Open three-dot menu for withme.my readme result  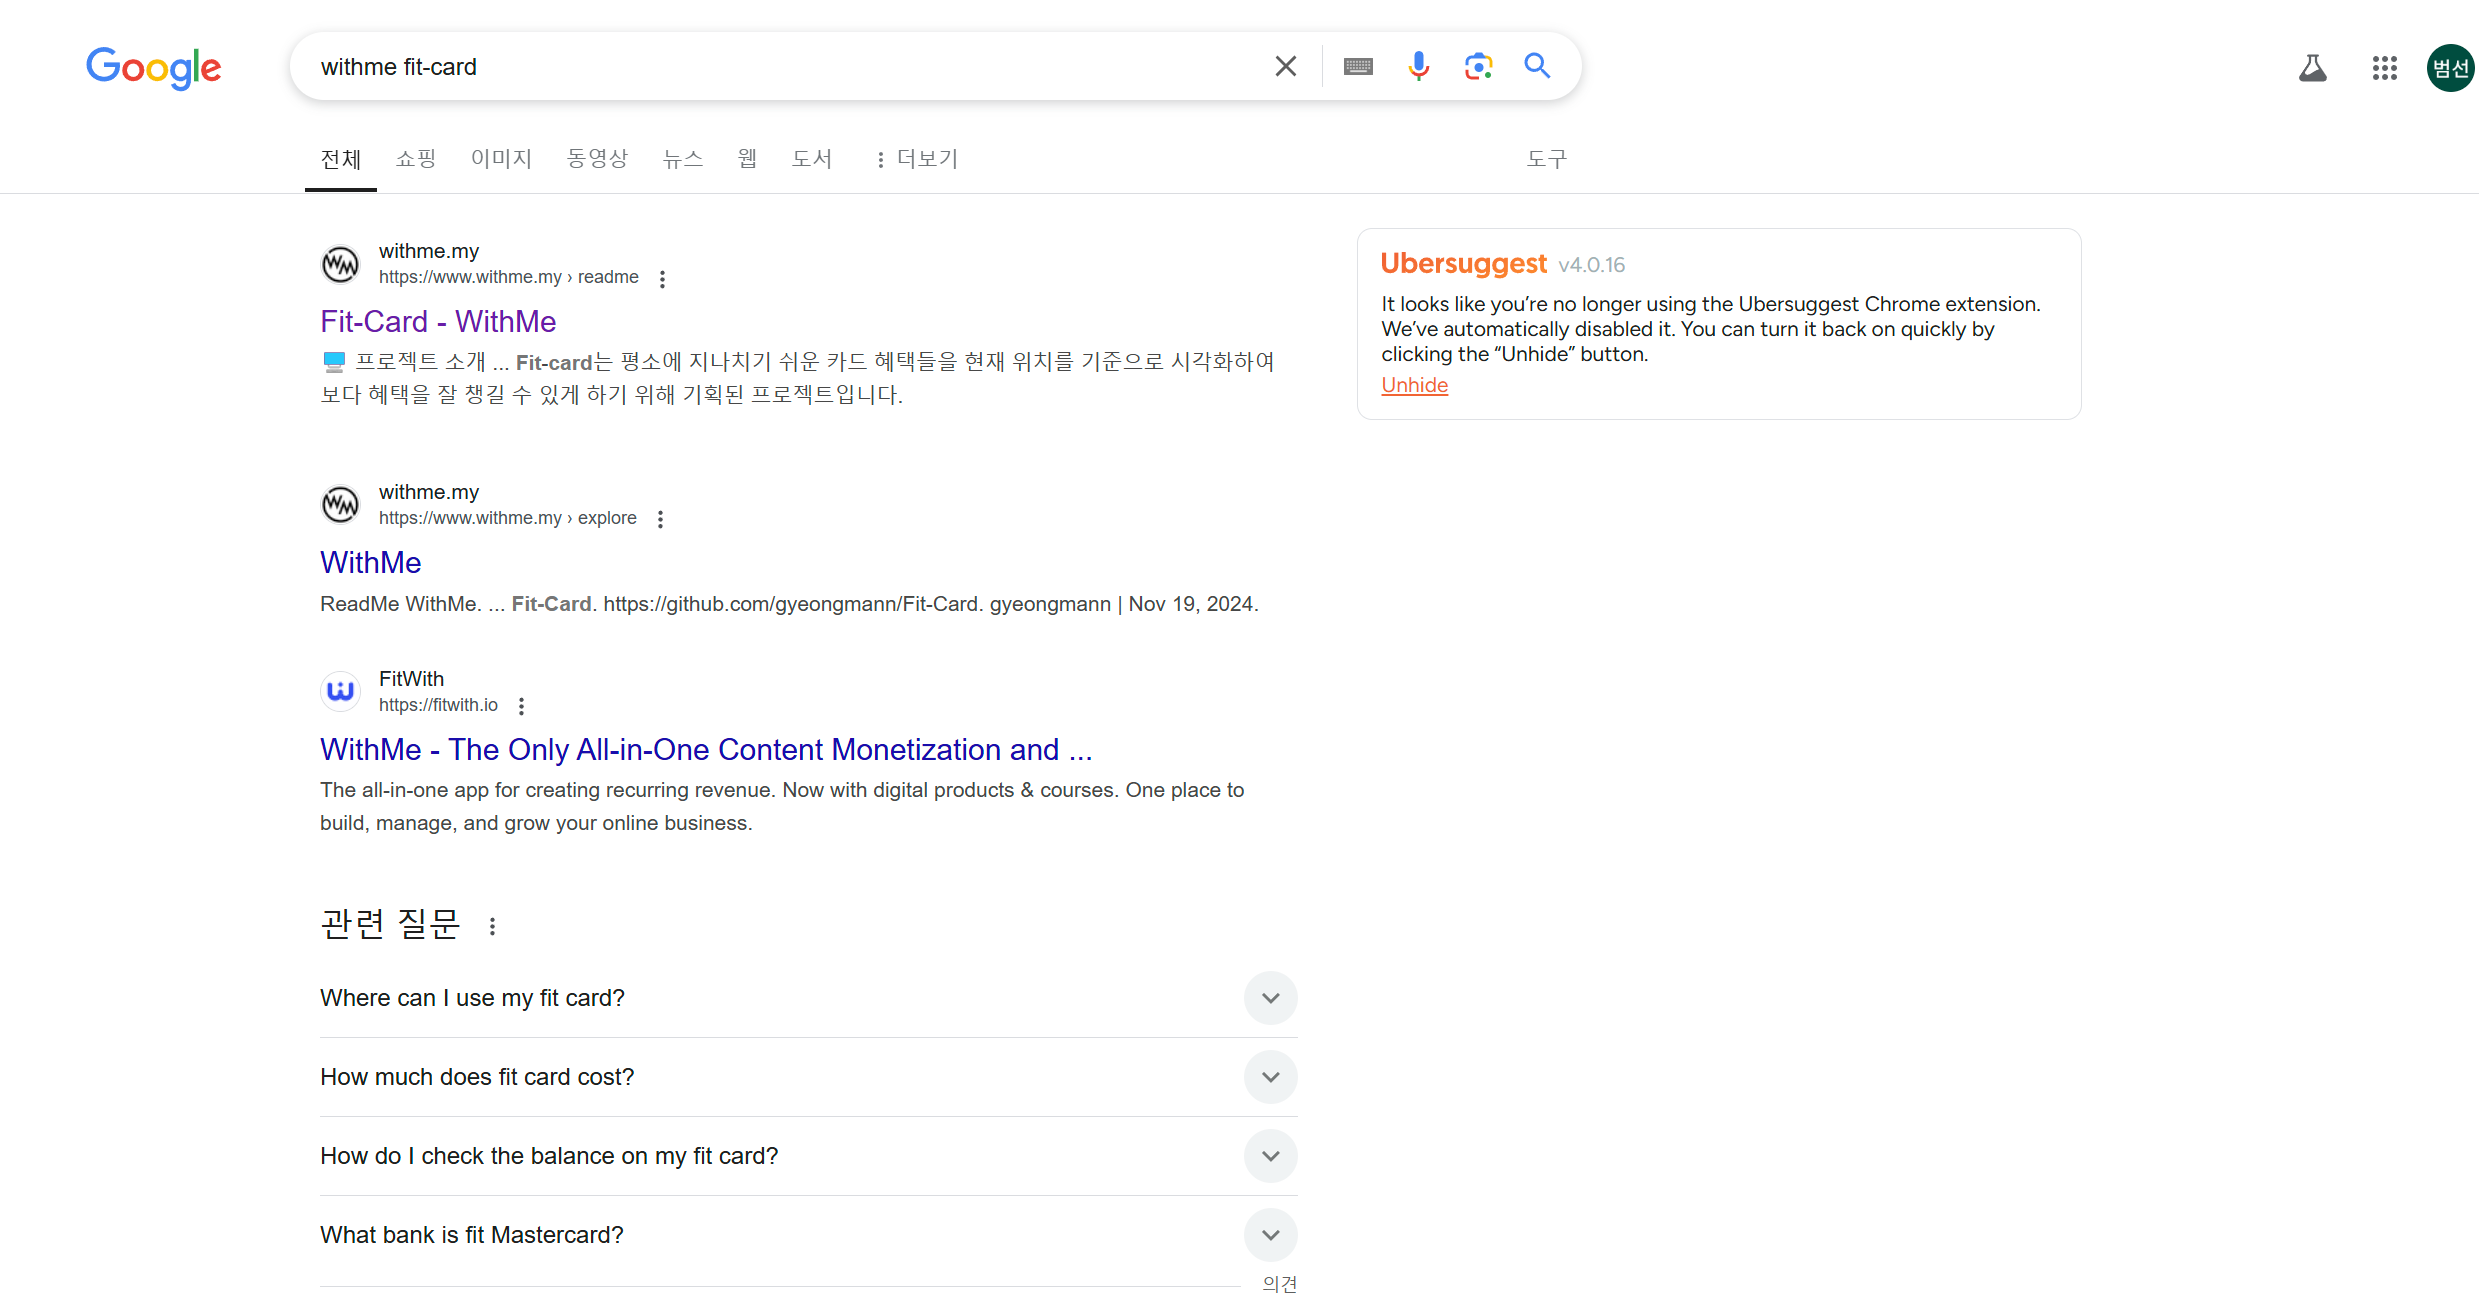[x=662, y=279]
